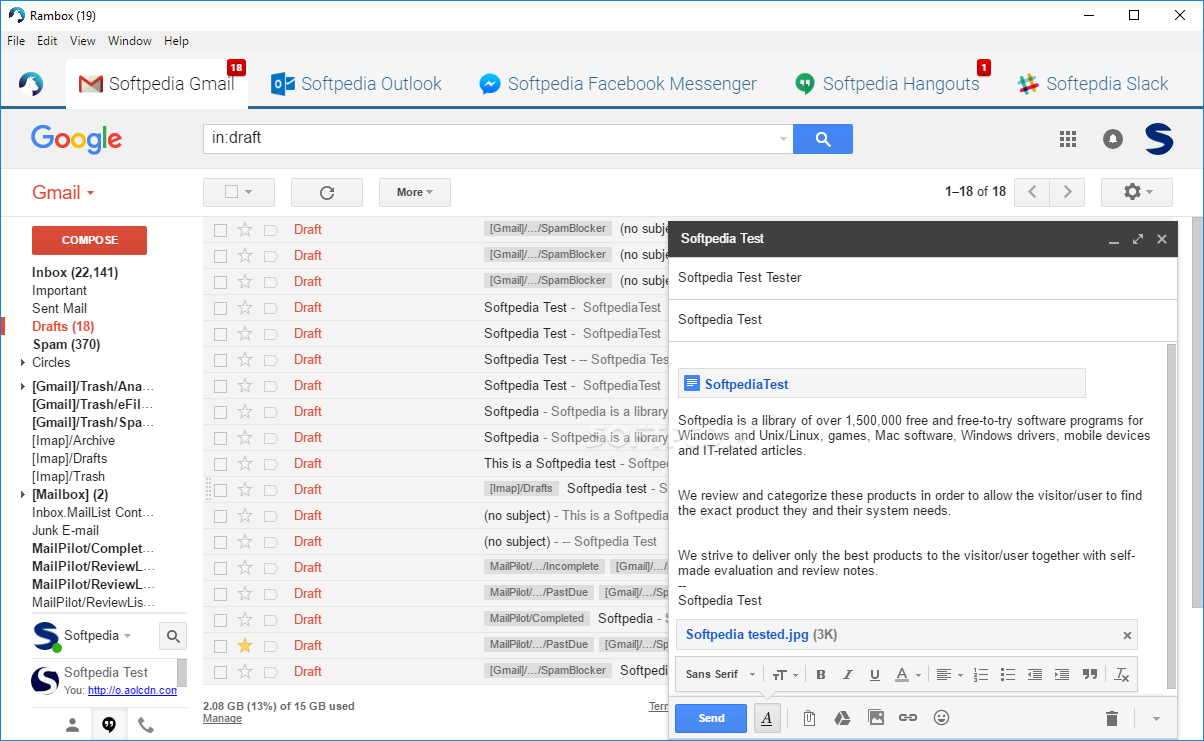Viewport: 1204px width, 741px height.
Task: Tick checkbox of the last draft row
Action: (x=220, y=672)
